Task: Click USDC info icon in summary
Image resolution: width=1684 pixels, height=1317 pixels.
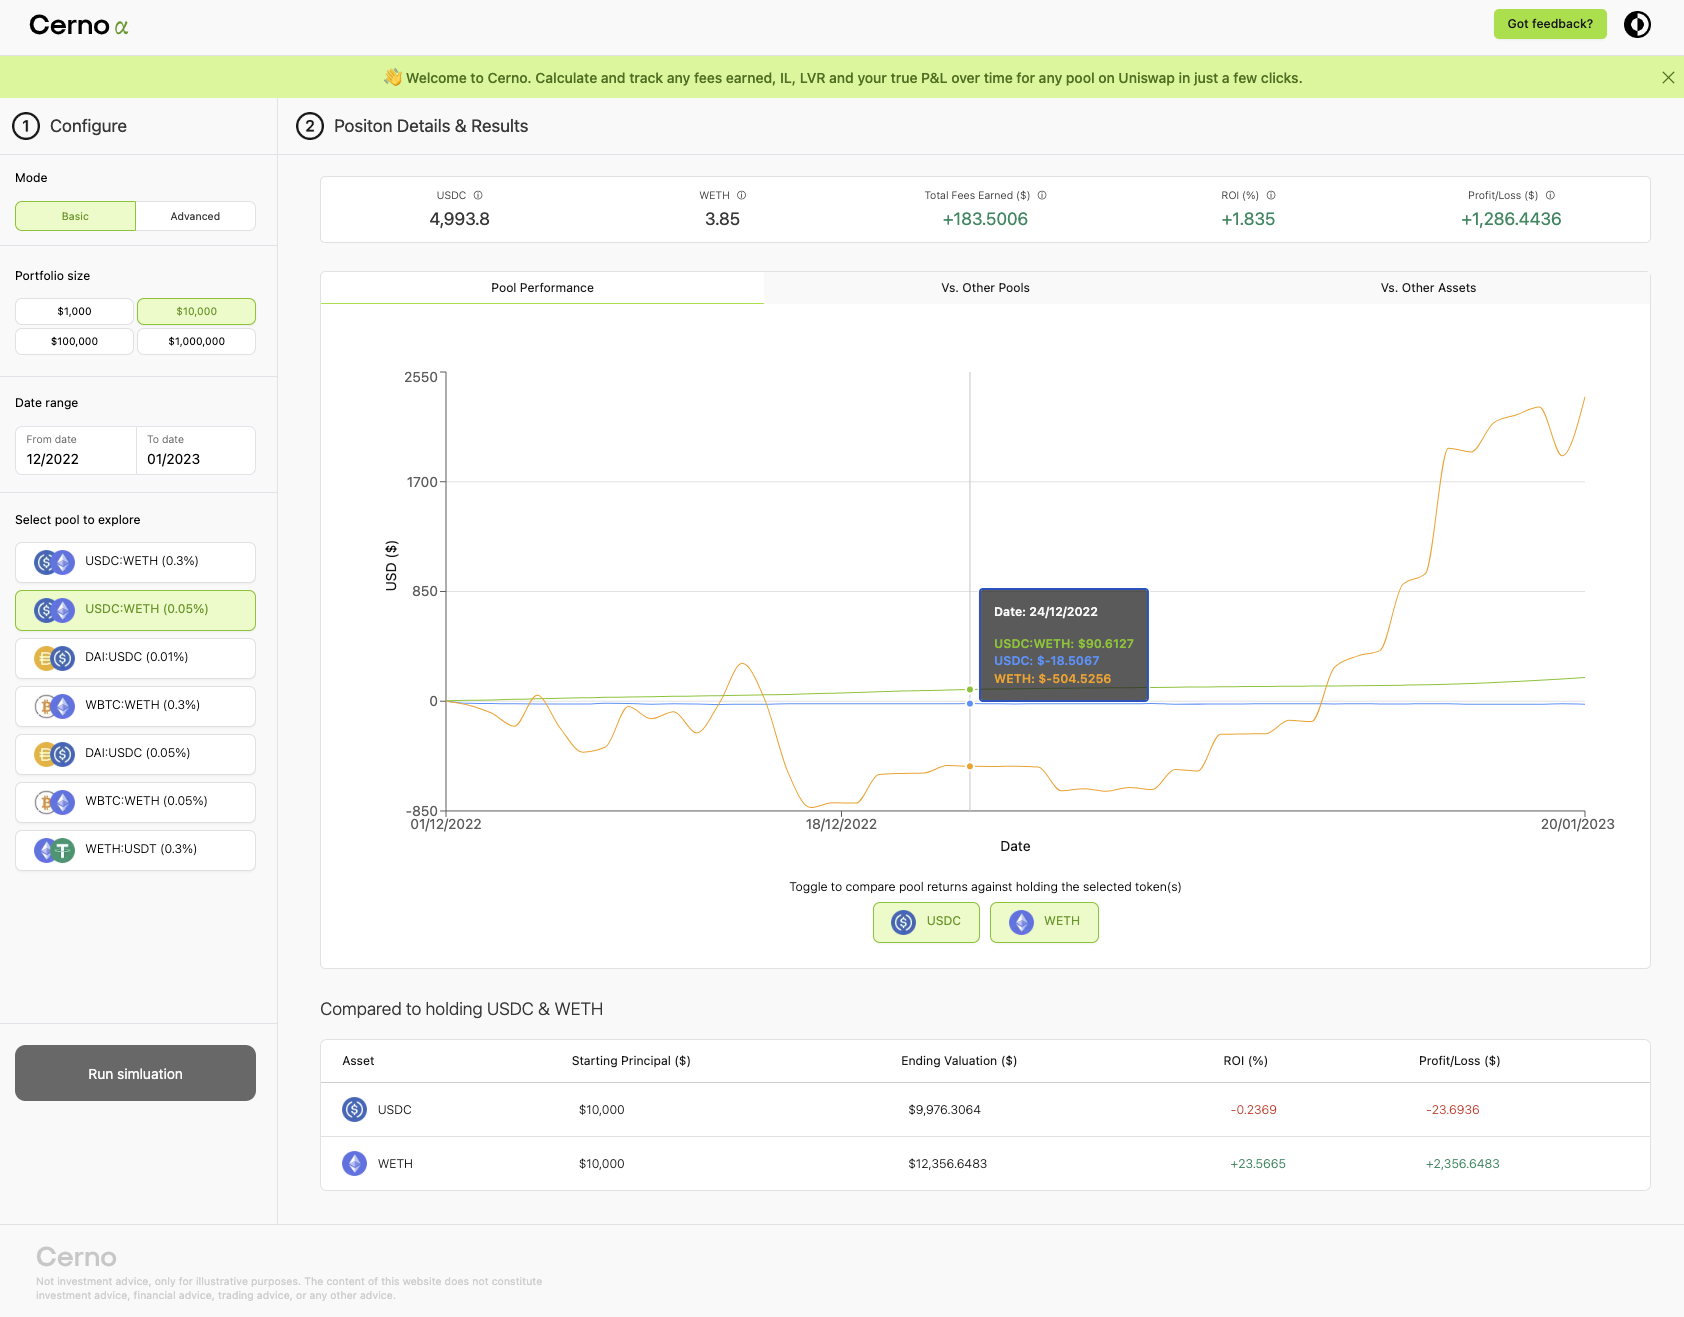Action: pos(478,195)
